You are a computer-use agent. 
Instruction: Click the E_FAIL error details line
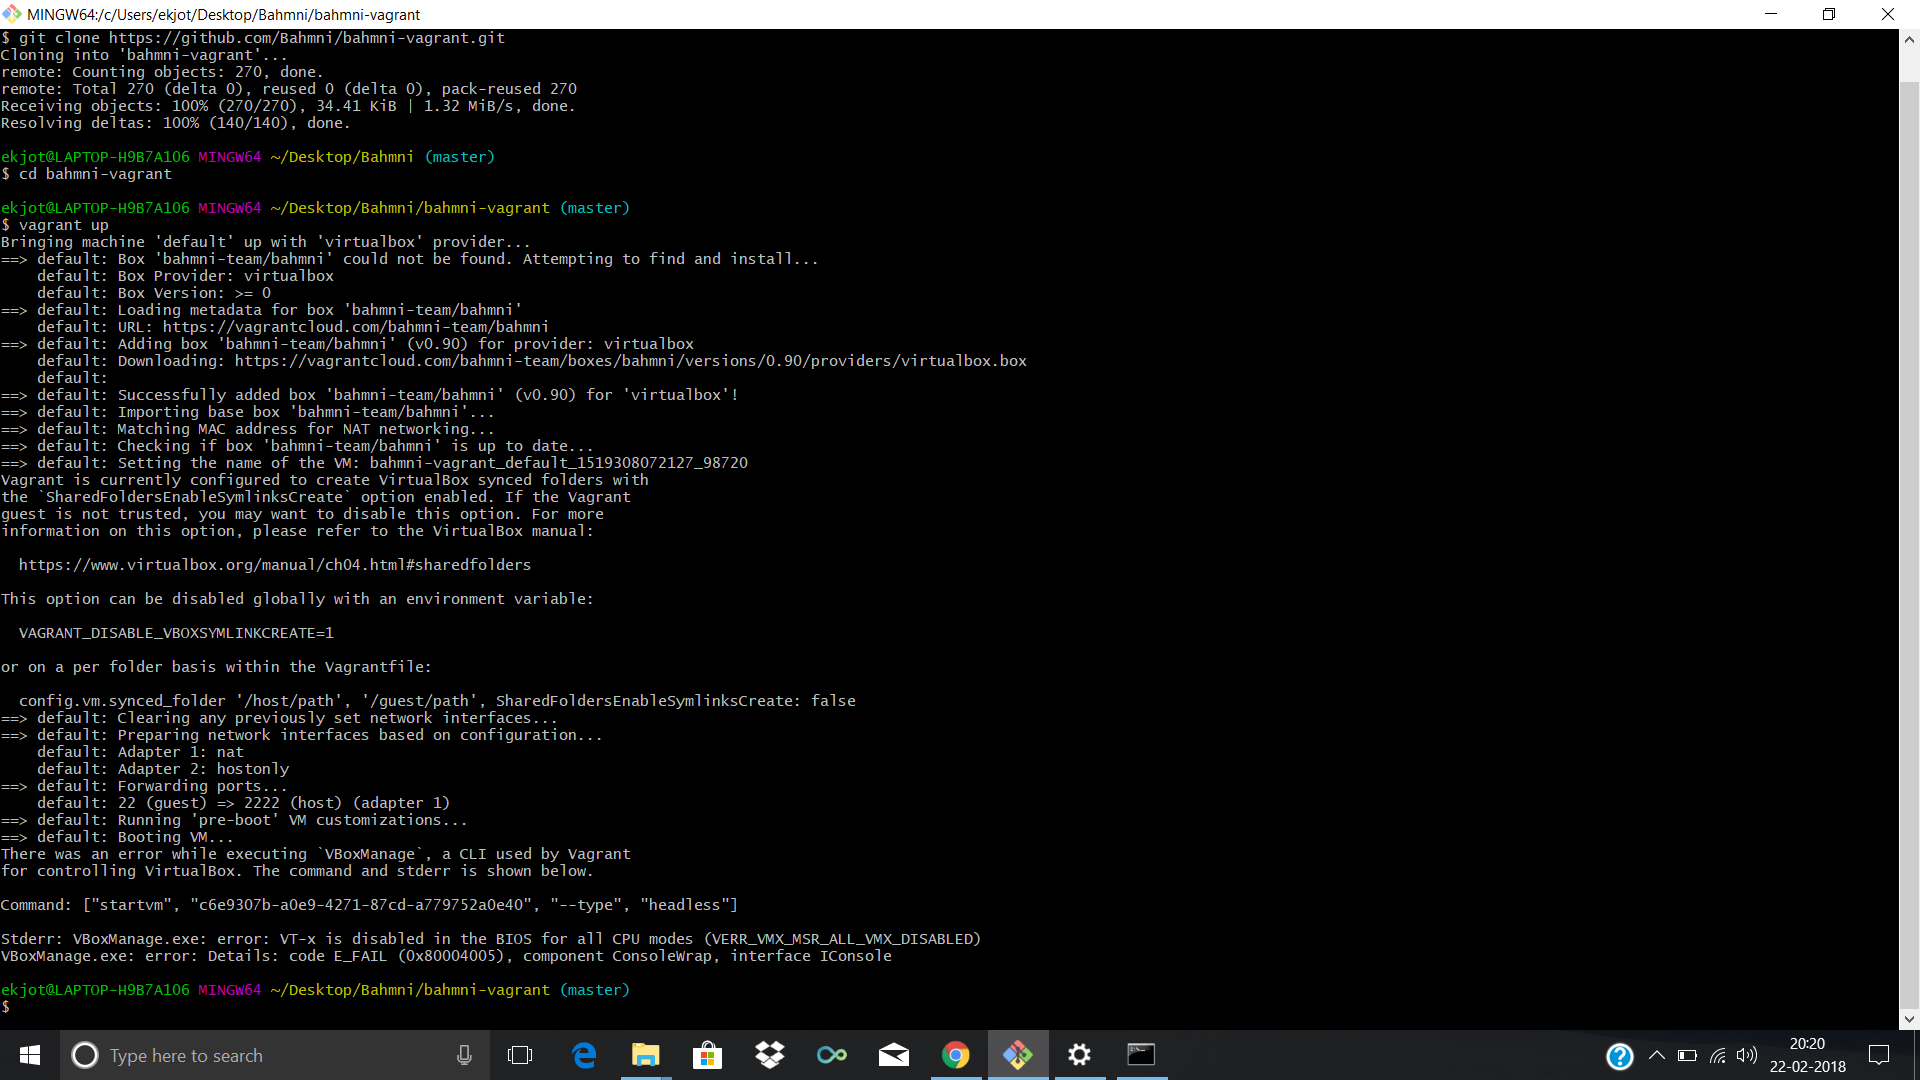click(446, 956)
